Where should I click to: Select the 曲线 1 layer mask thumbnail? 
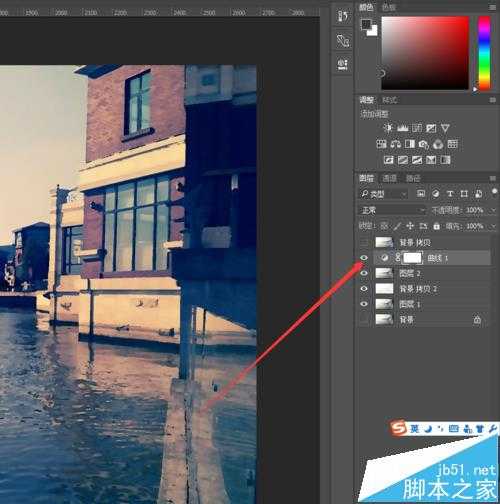[x=412, y=258]
